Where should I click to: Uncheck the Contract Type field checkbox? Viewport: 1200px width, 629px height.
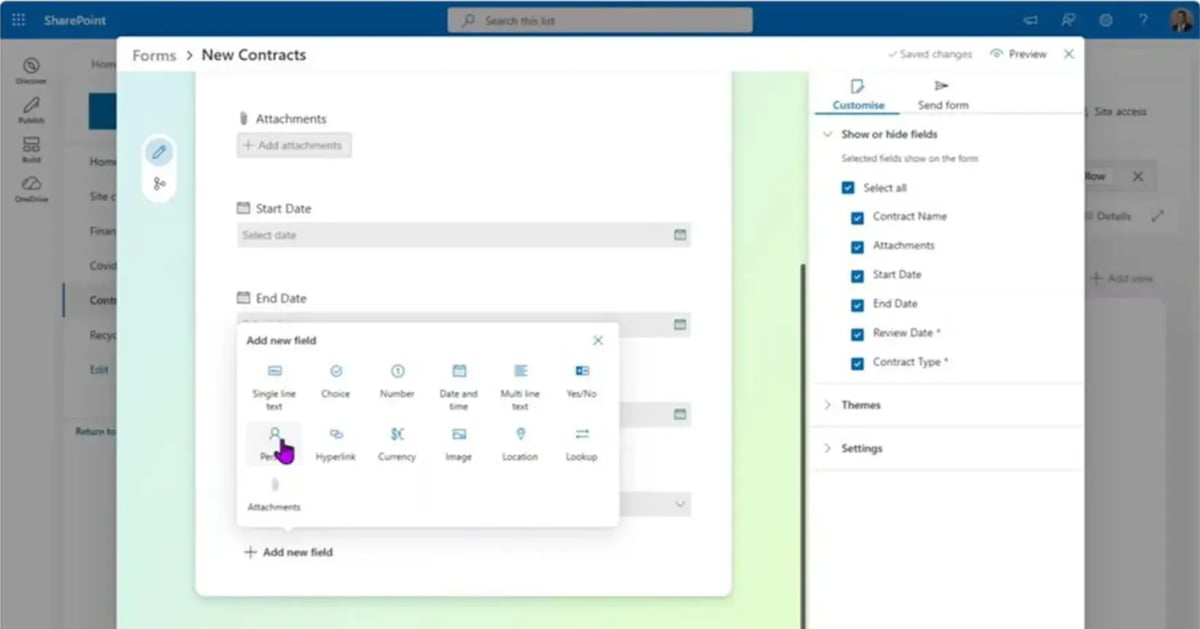coord(857,363)
